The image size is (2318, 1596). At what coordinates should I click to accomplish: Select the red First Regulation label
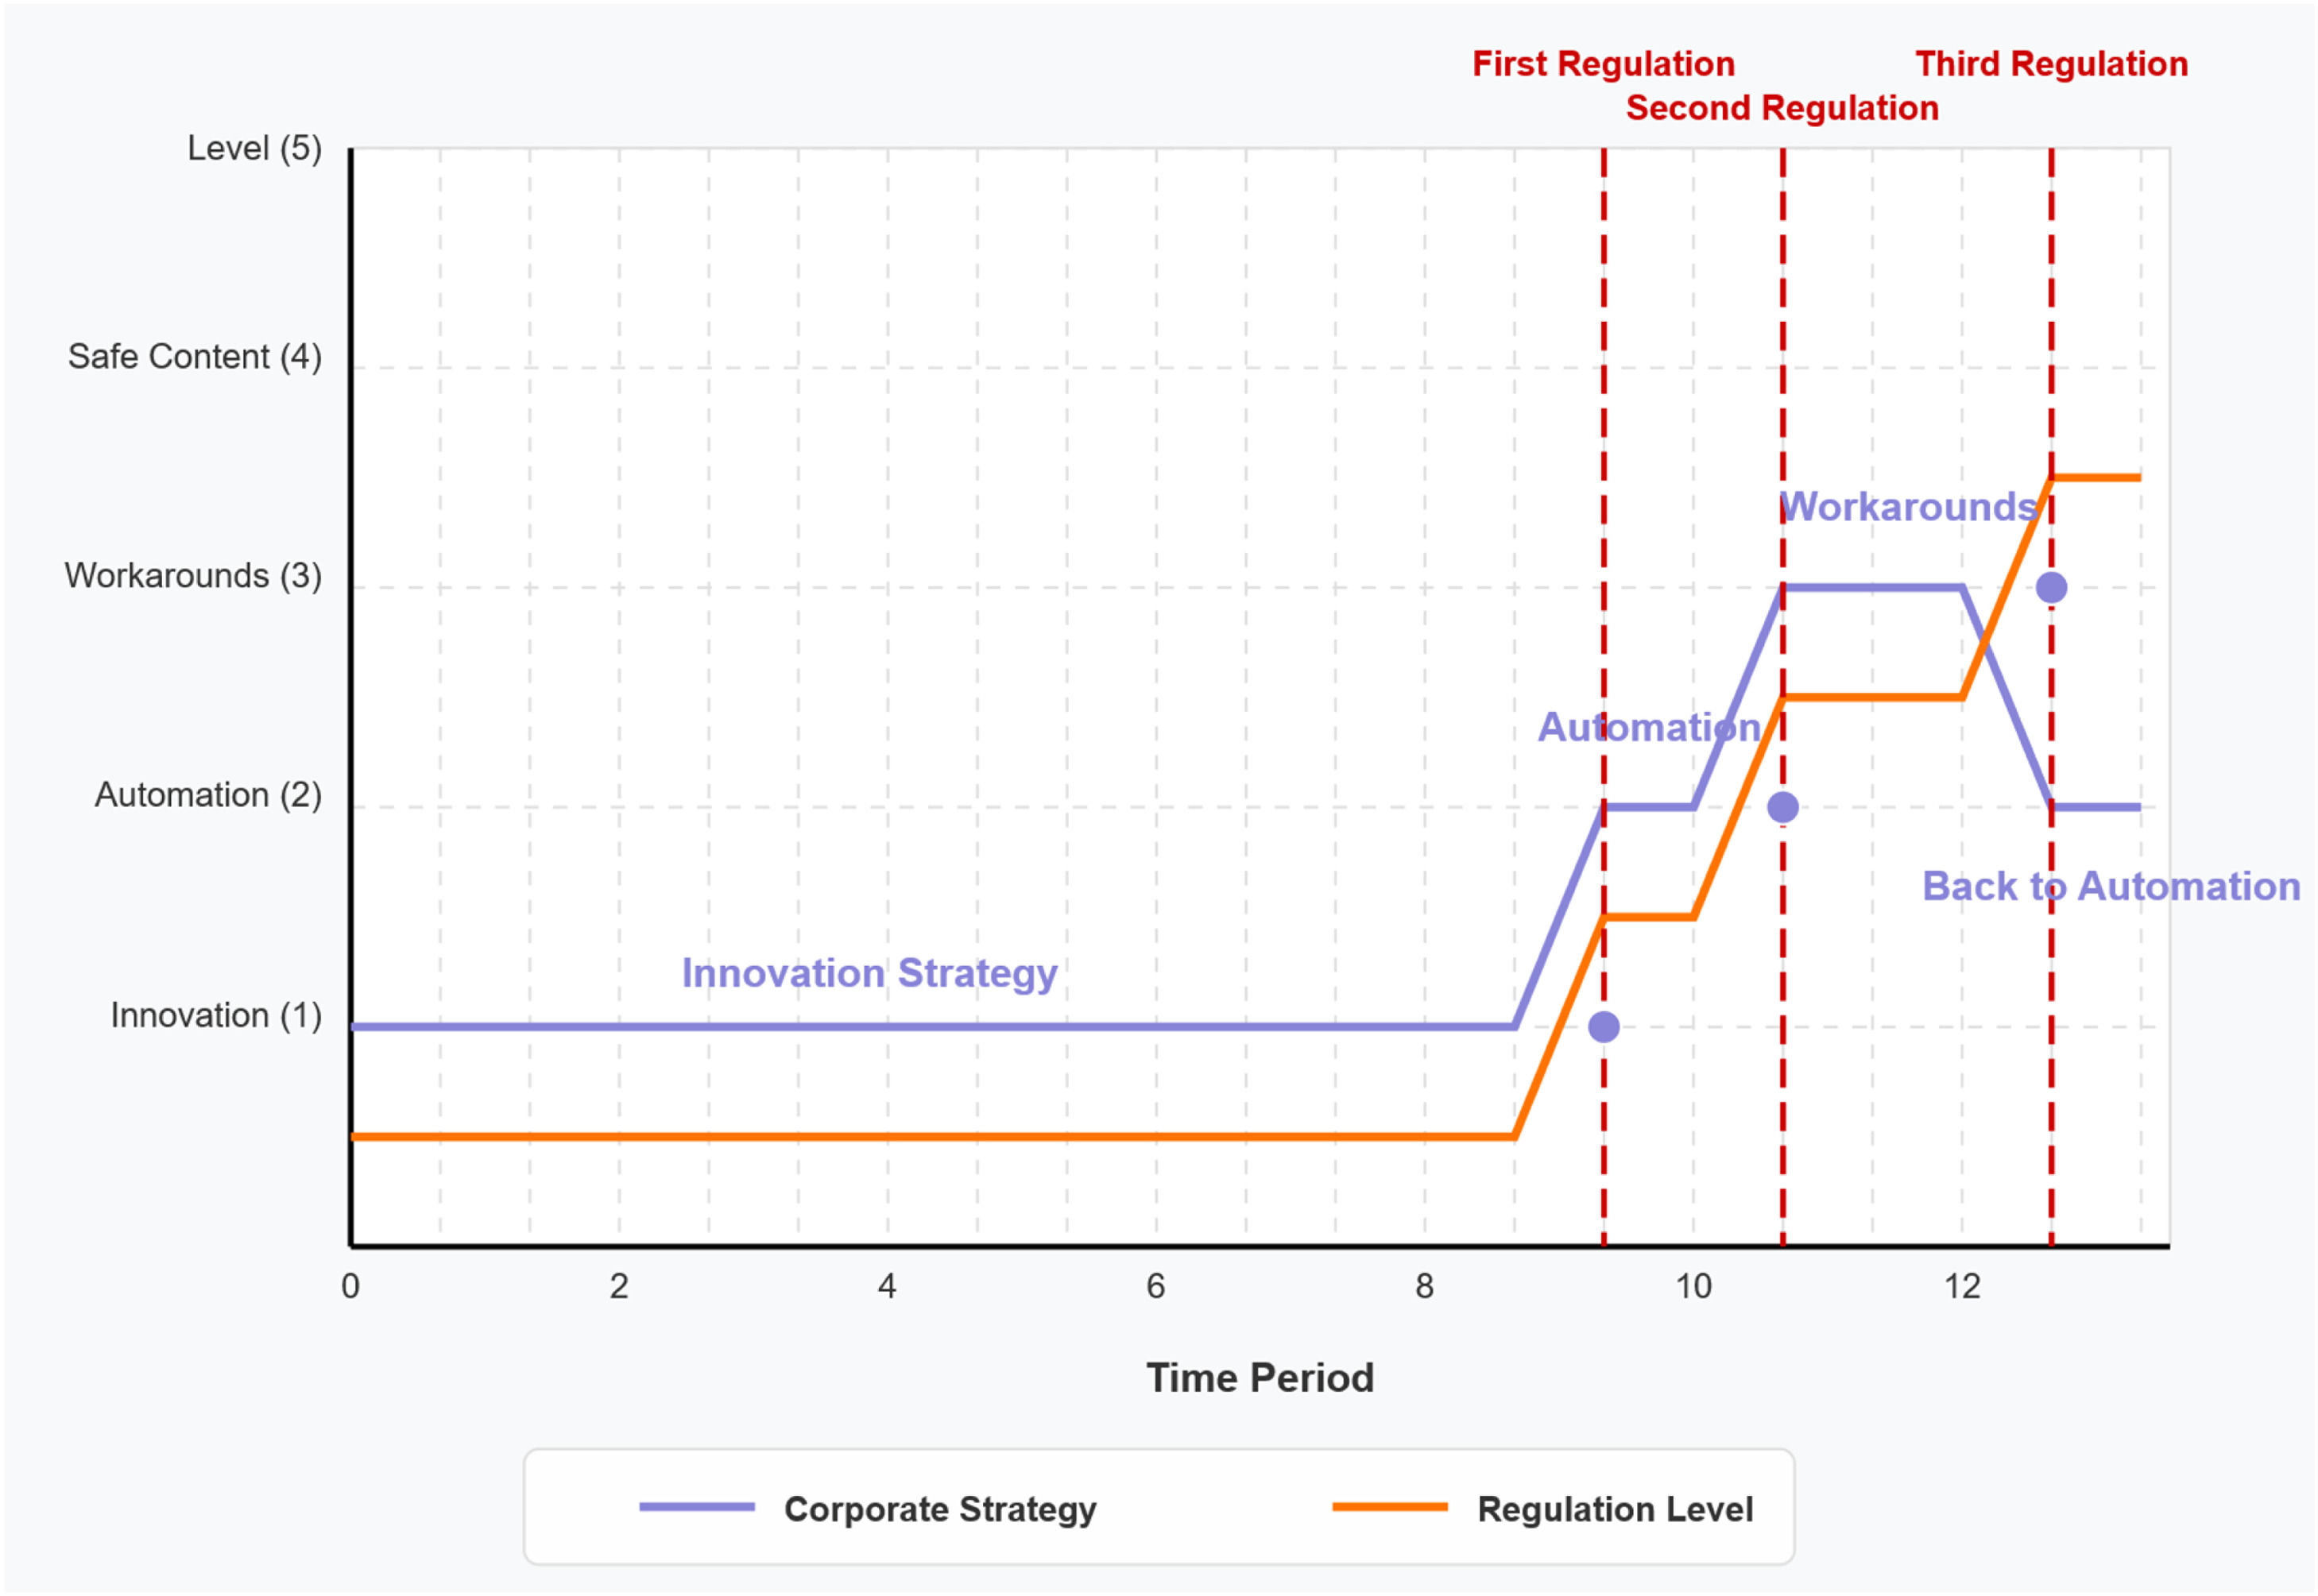point(1603,64)
